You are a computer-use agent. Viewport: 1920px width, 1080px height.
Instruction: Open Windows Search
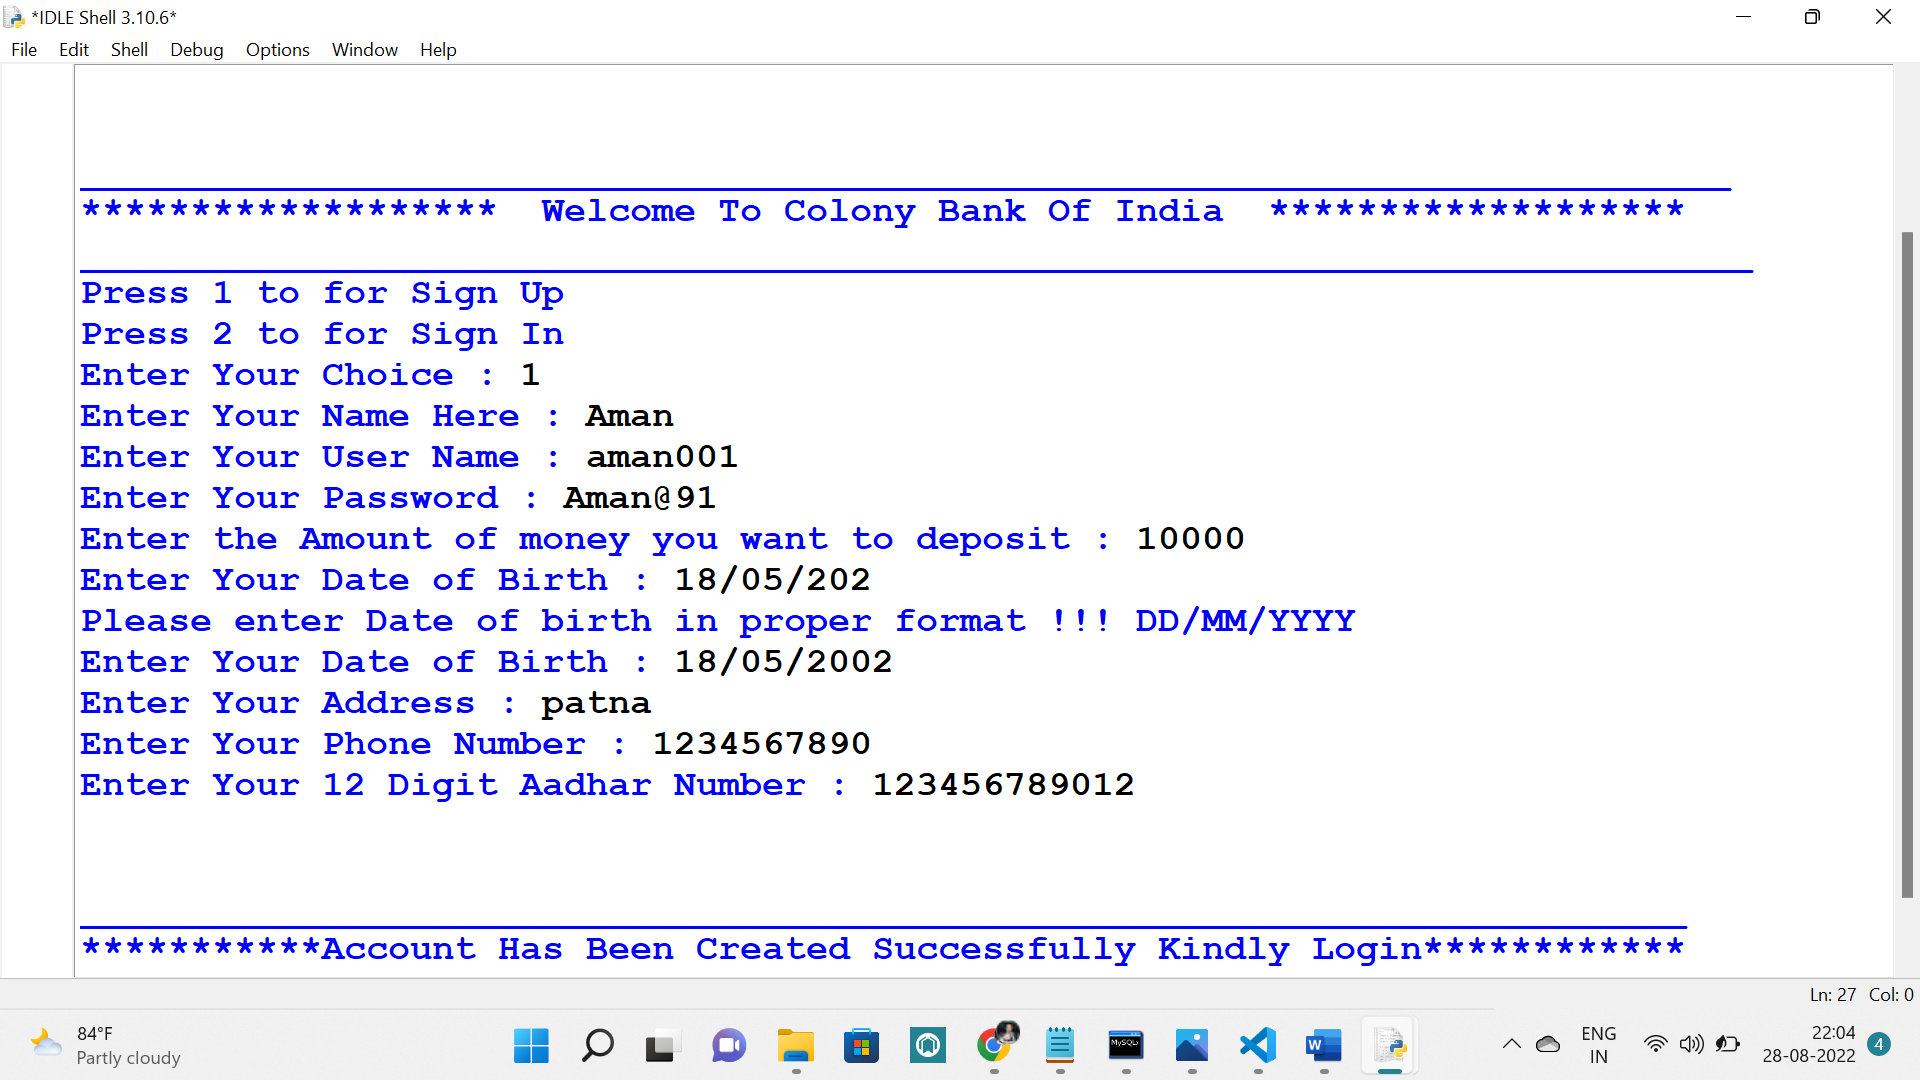[x=597, y=1047]
